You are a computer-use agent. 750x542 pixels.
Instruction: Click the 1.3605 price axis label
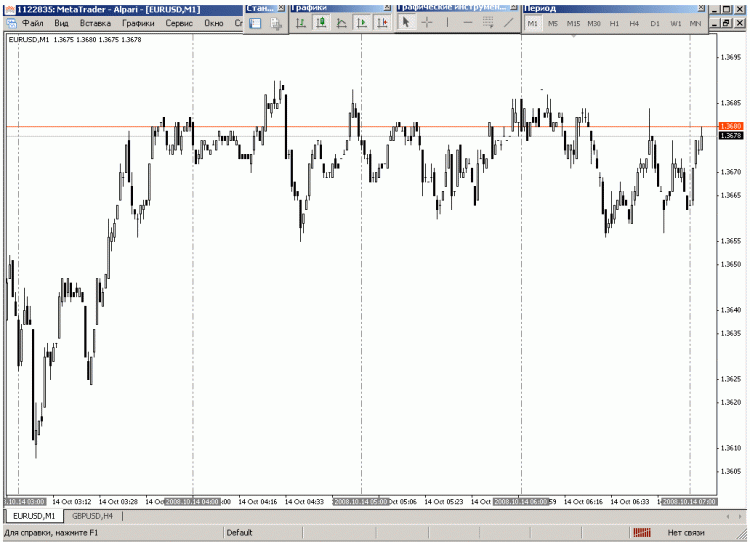tap(730, 471)
